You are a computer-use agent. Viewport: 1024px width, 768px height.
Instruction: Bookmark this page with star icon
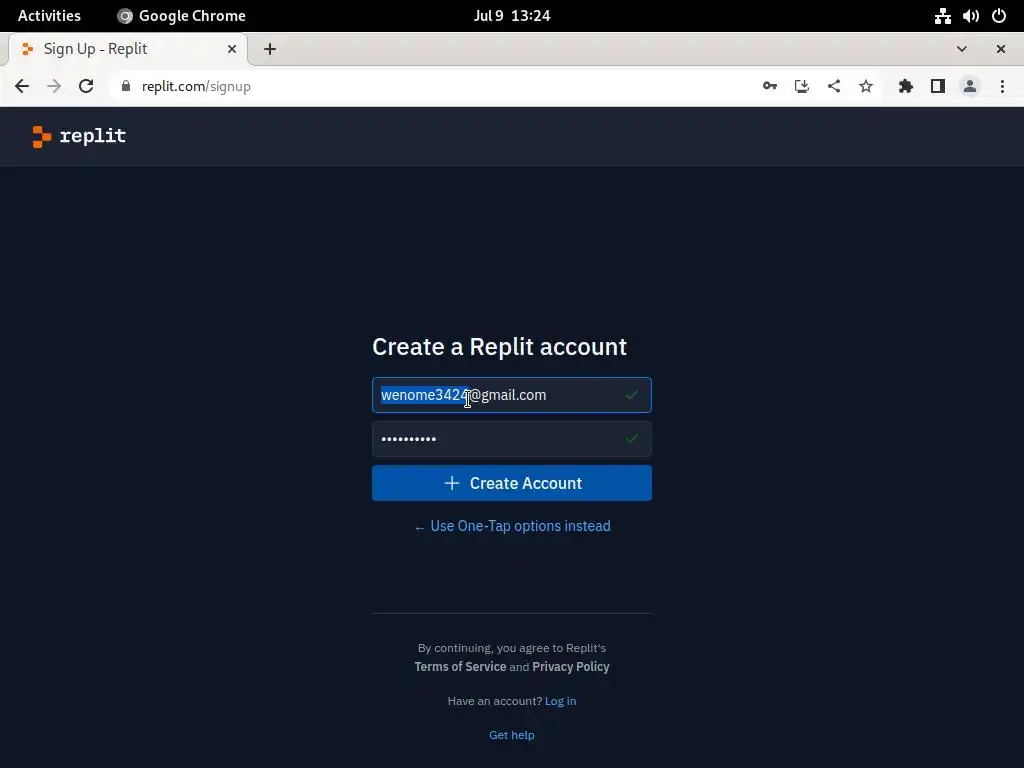[866, 86]
